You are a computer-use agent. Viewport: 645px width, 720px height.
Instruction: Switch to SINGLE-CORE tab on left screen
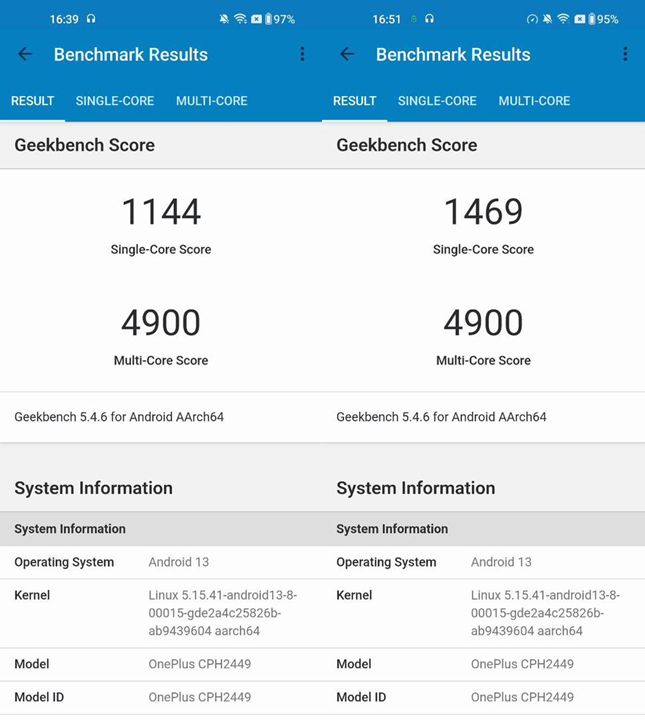pos(115,101)
